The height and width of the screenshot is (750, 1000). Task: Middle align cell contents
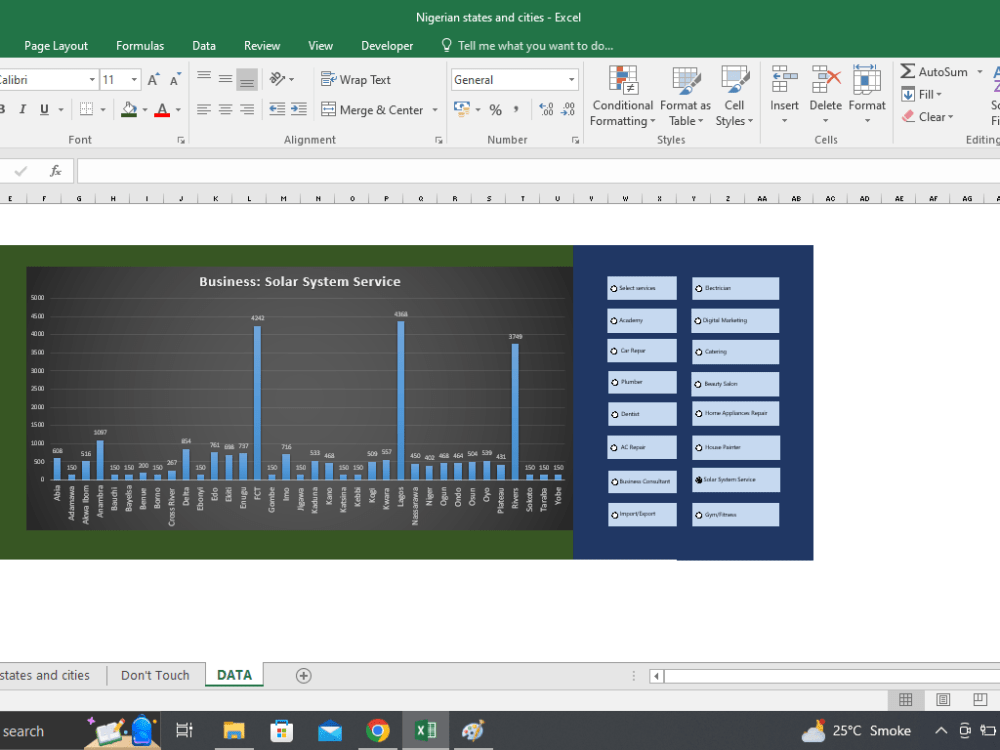(225, 79)
